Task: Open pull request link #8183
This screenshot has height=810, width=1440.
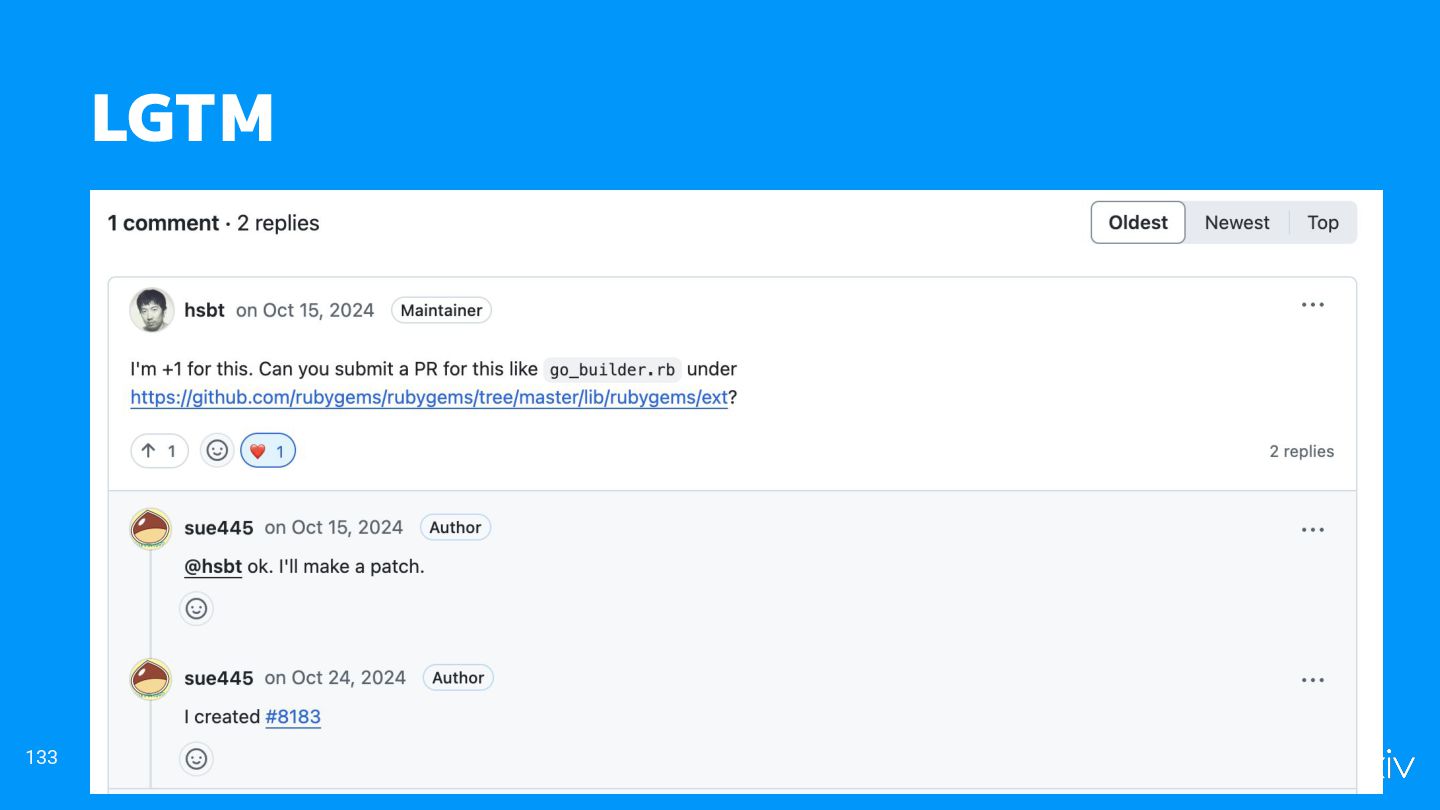Action: [x=293, y=716]
